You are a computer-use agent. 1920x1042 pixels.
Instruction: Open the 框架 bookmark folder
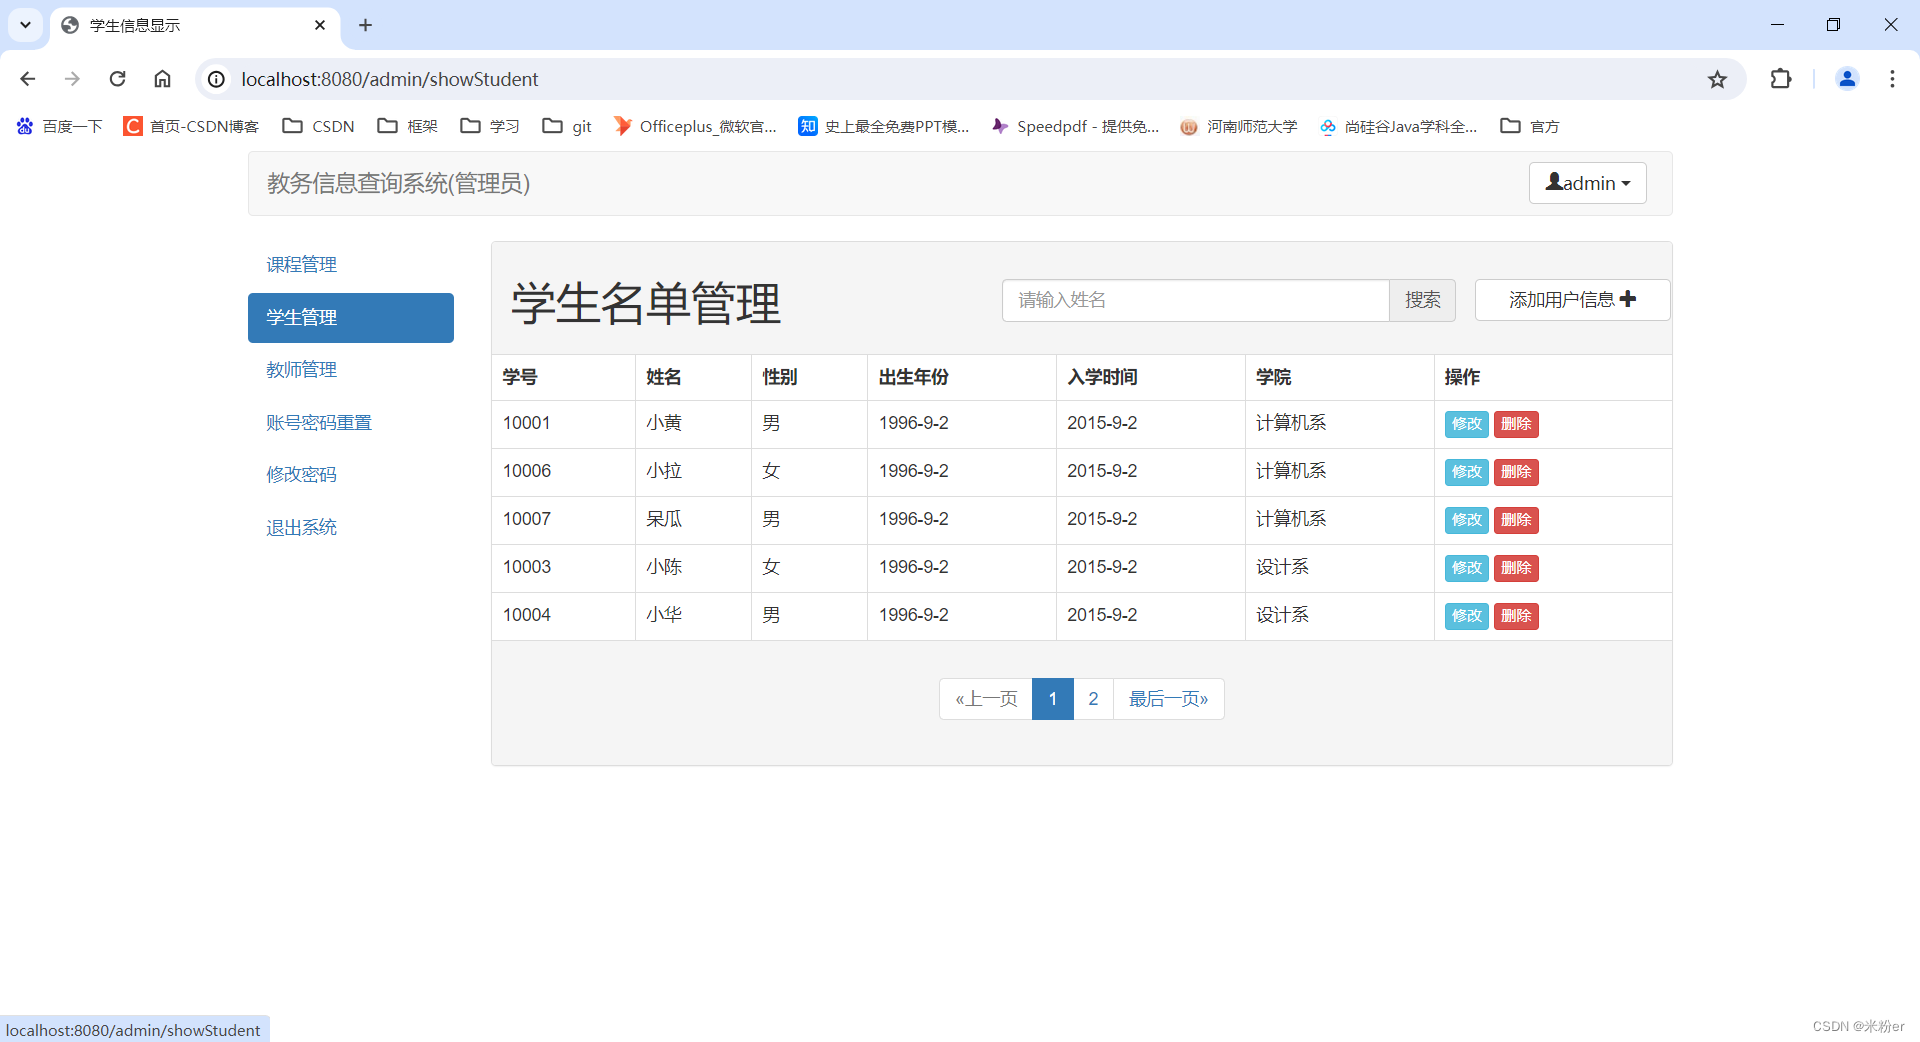(408, 126)
